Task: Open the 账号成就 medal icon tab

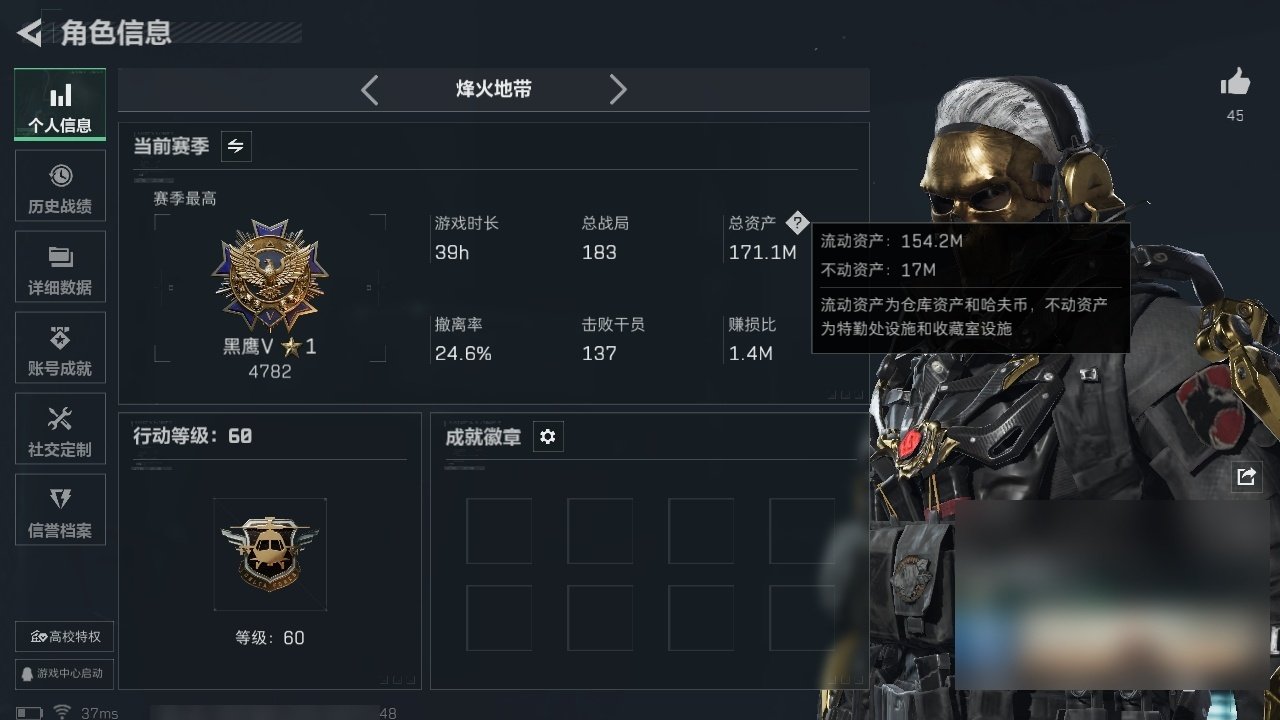Action: [60, 348]
